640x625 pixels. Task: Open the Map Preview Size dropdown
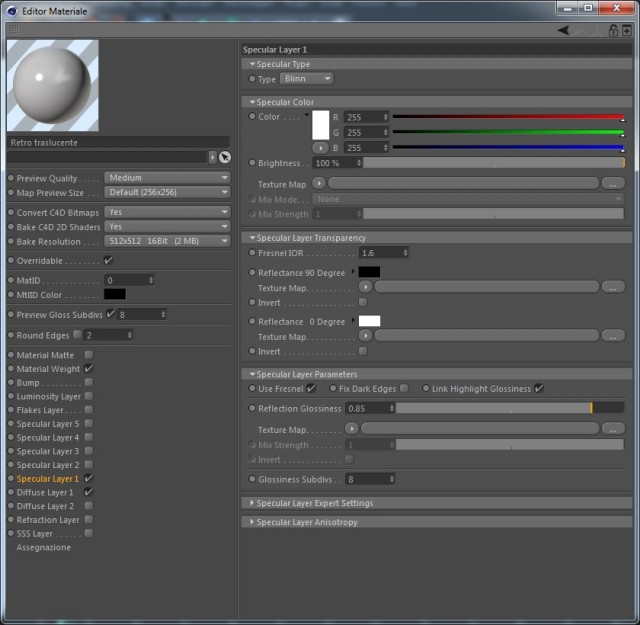167,192
